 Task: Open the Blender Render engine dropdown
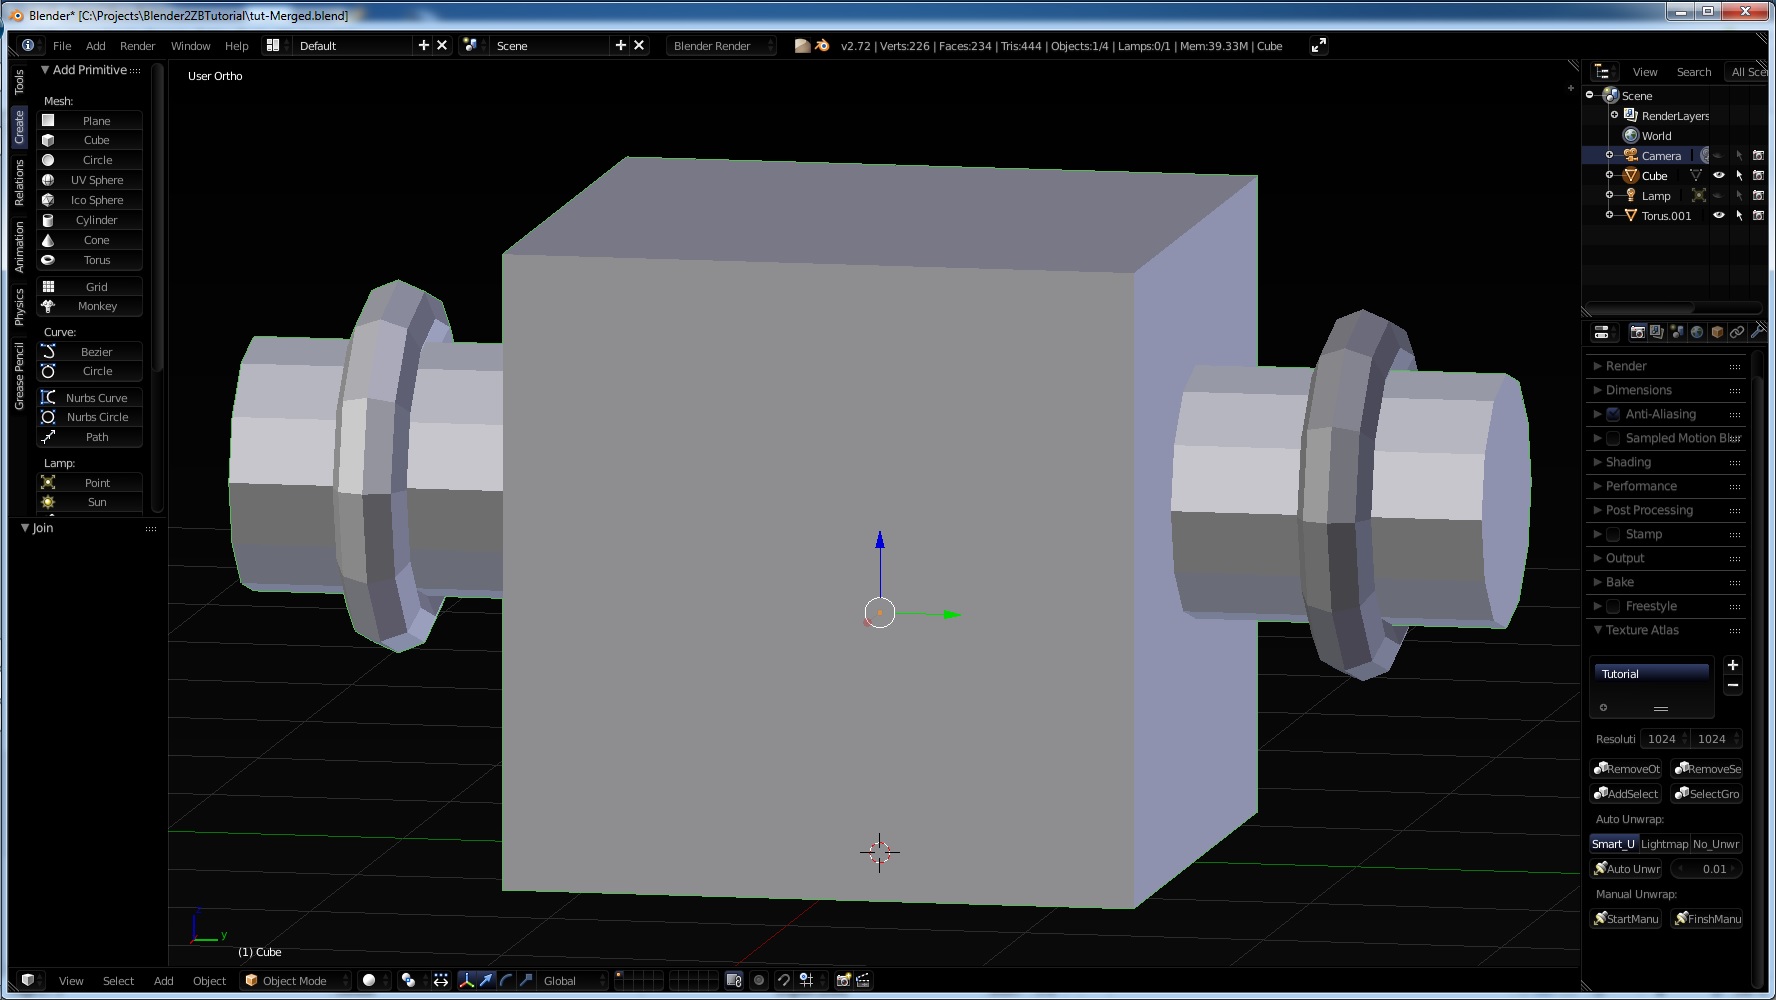721,45
